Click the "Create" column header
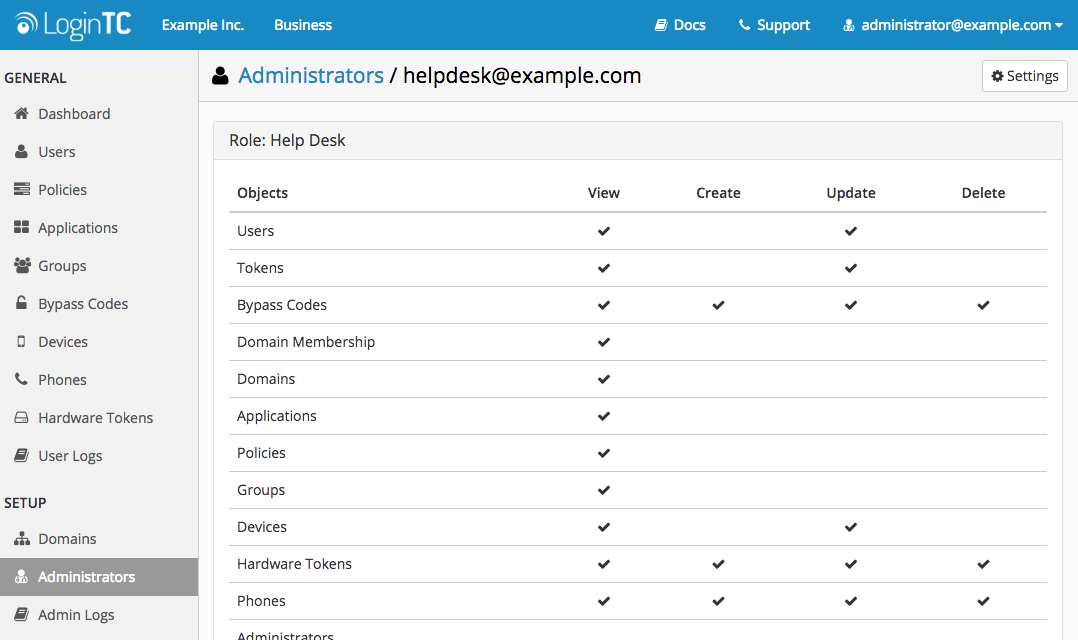The image size is (1078, 640). [718, 193]
